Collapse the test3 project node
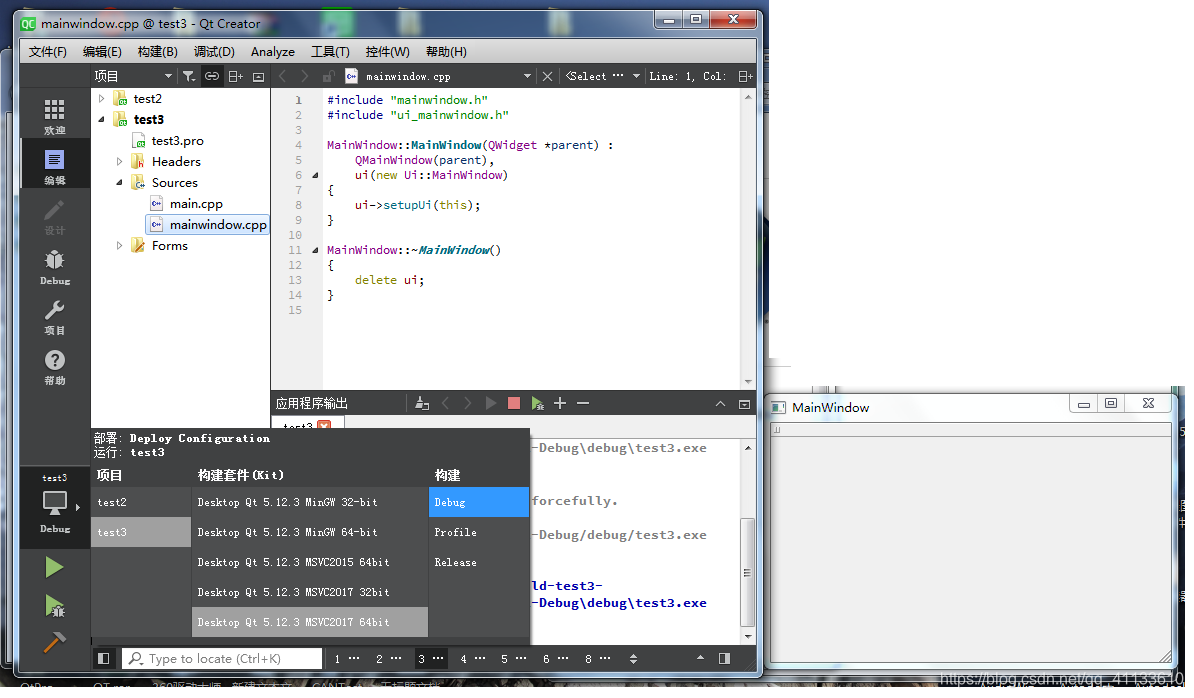Screen dimensions: 1194x698 pyautogui.click(x=101, y=120)
